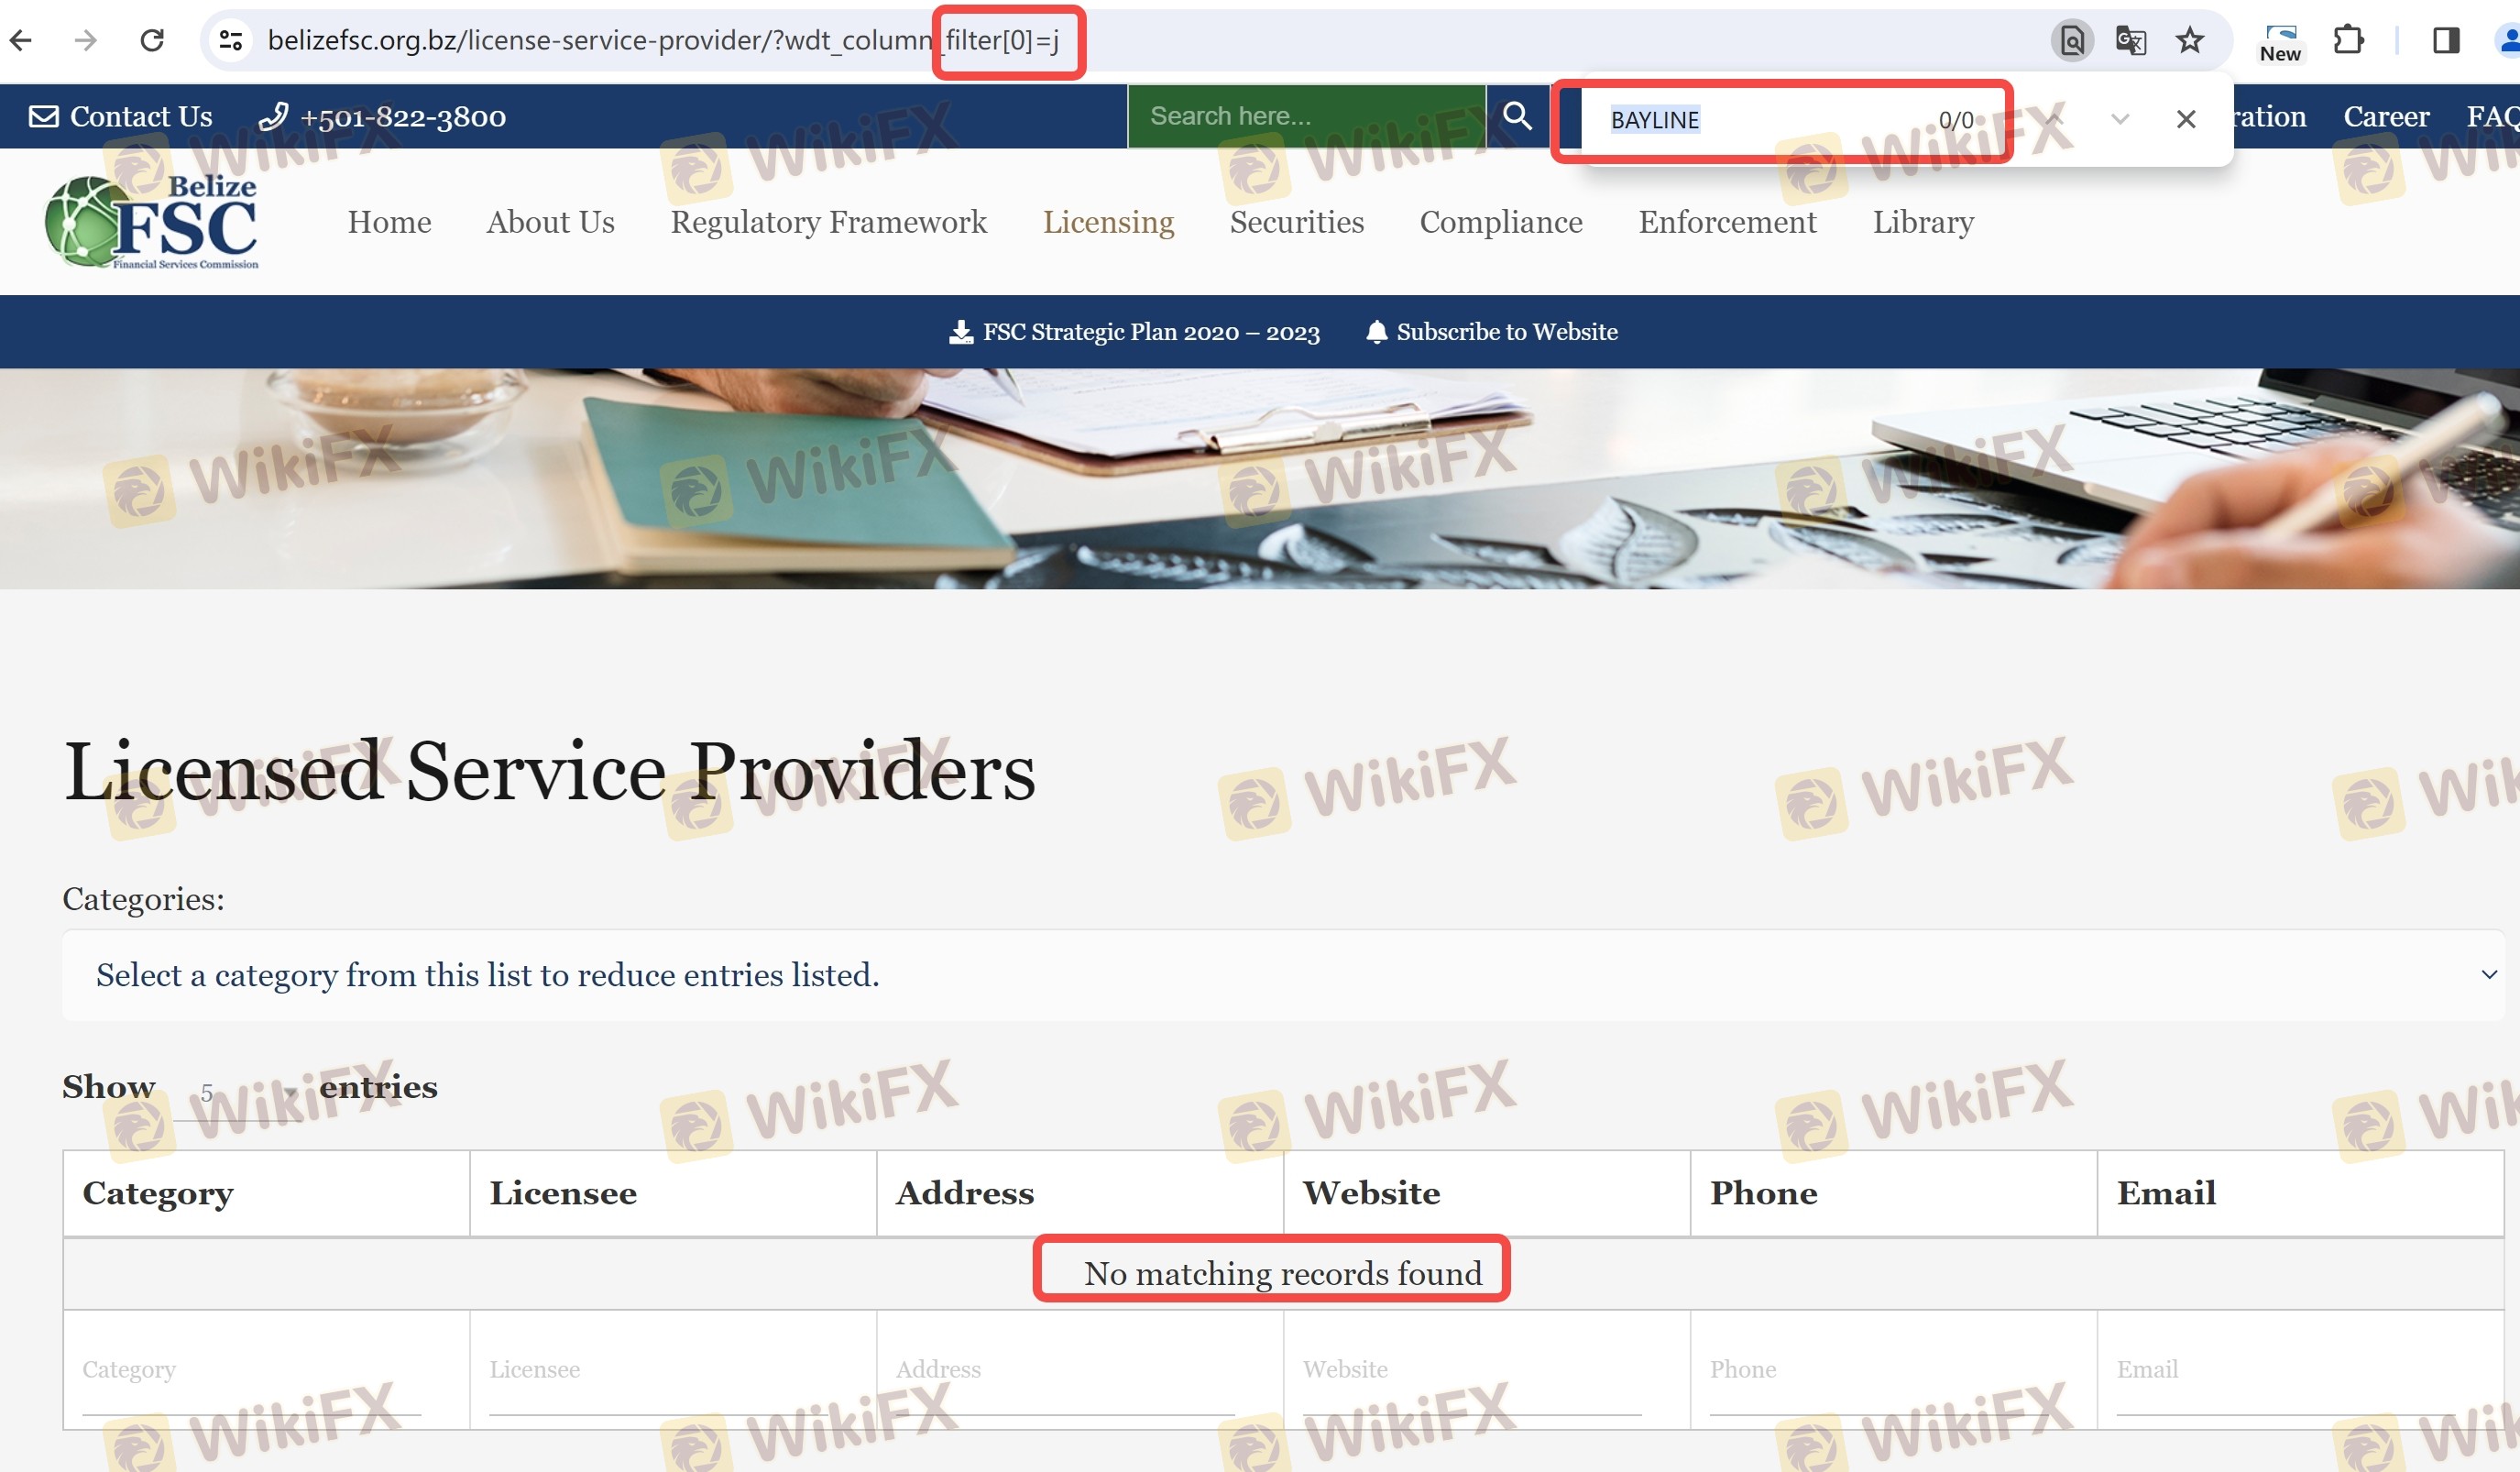Click the site search magnifier button
Screen dimensions: 2520x1472
pos(1517,116)
